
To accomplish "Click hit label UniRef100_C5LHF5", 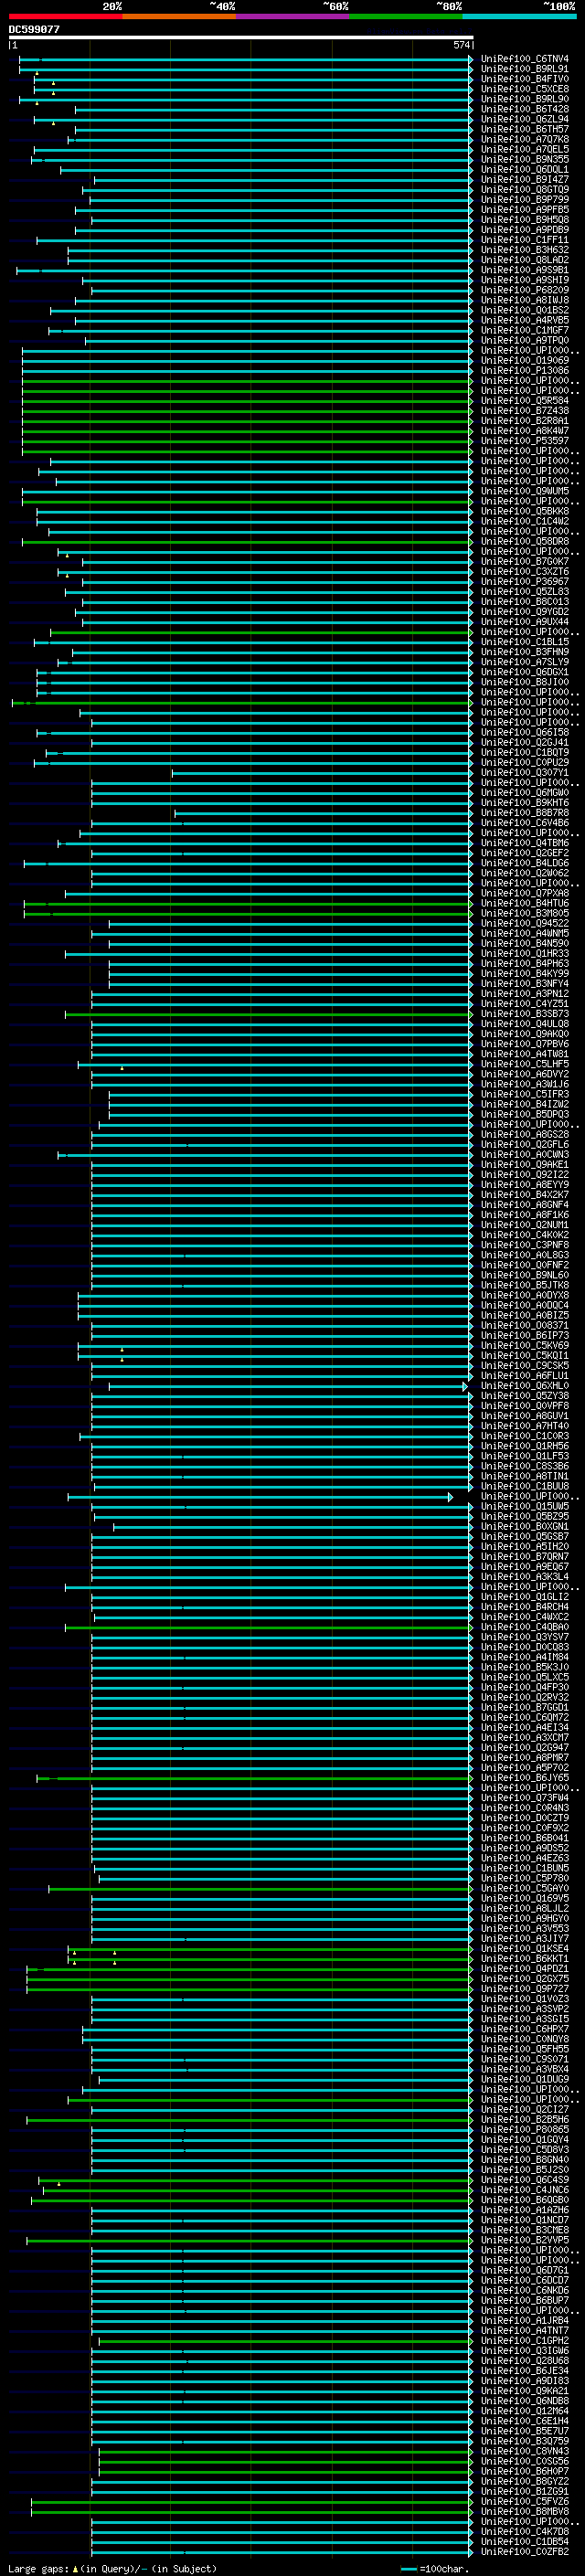I will [525, 1064].
